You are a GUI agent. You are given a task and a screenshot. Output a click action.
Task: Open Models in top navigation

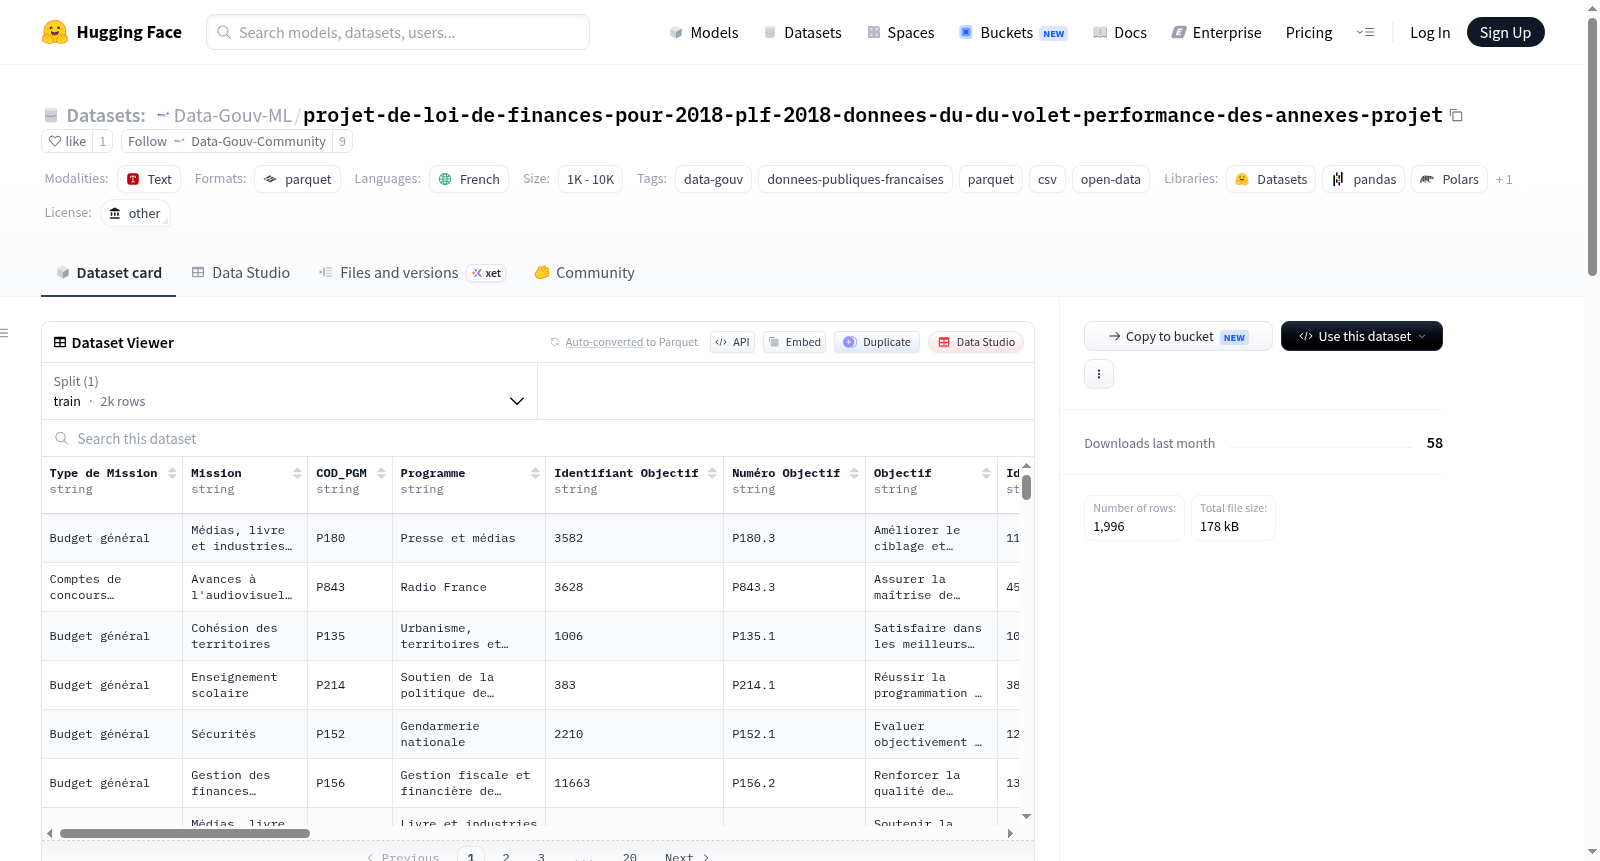(704, 32)
